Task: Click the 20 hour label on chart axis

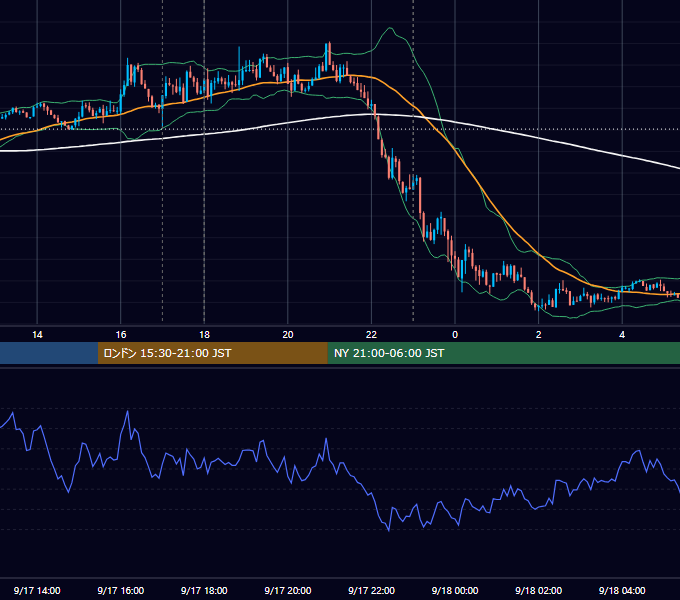Action: click(x=288, y=335)
